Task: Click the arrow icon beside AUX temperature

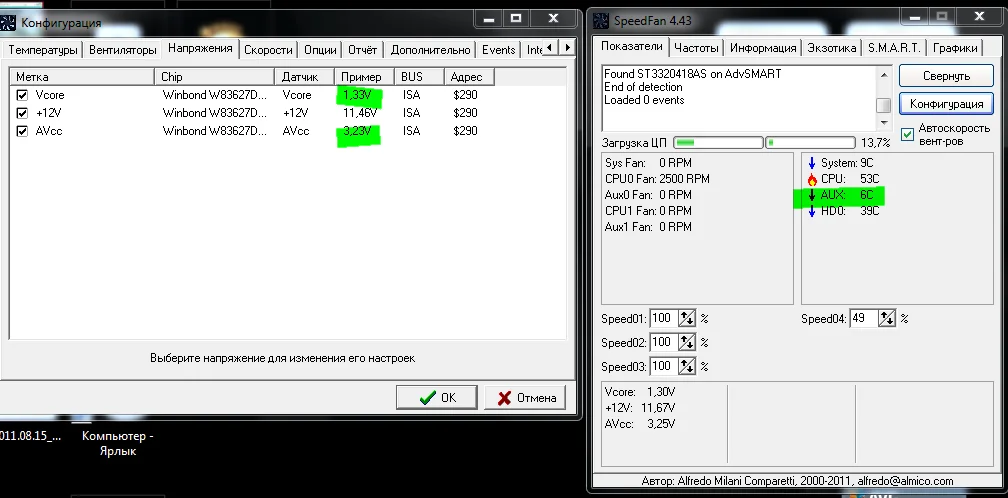Action: pyautogui.click(x=811, y=195)
